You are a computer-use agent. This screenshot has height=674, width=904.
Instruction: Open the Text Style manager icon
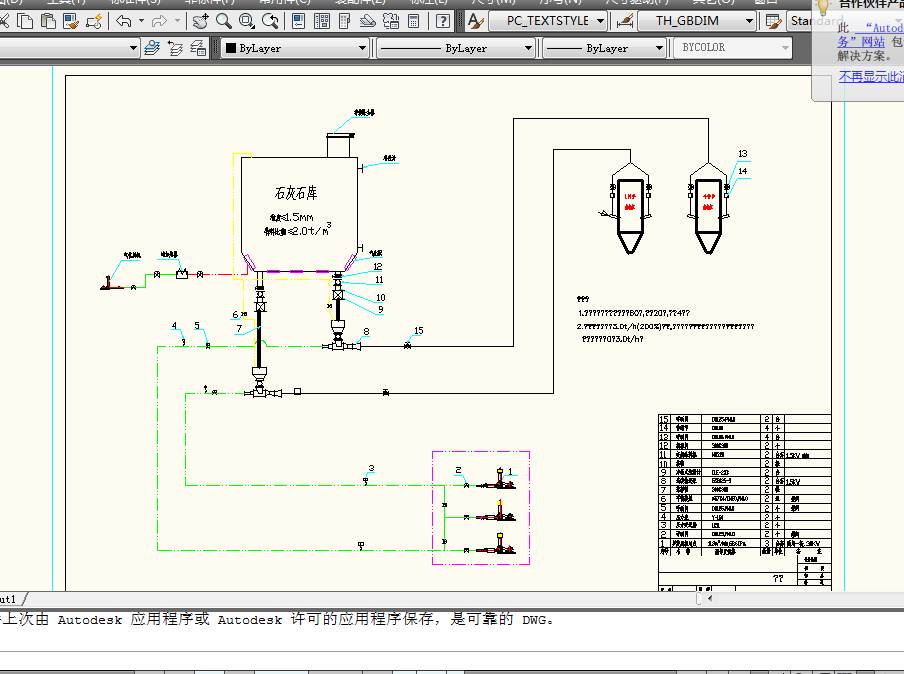click(475, 20)
